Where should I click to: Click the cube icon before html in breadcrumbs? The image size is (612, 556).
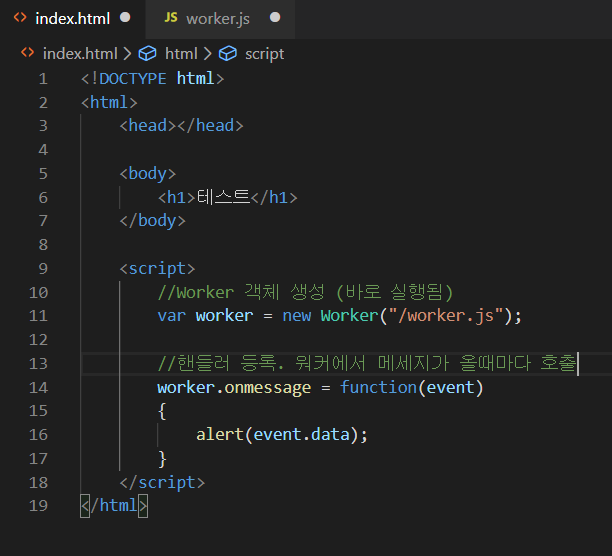pyautogui.click(x=148, y=54)
